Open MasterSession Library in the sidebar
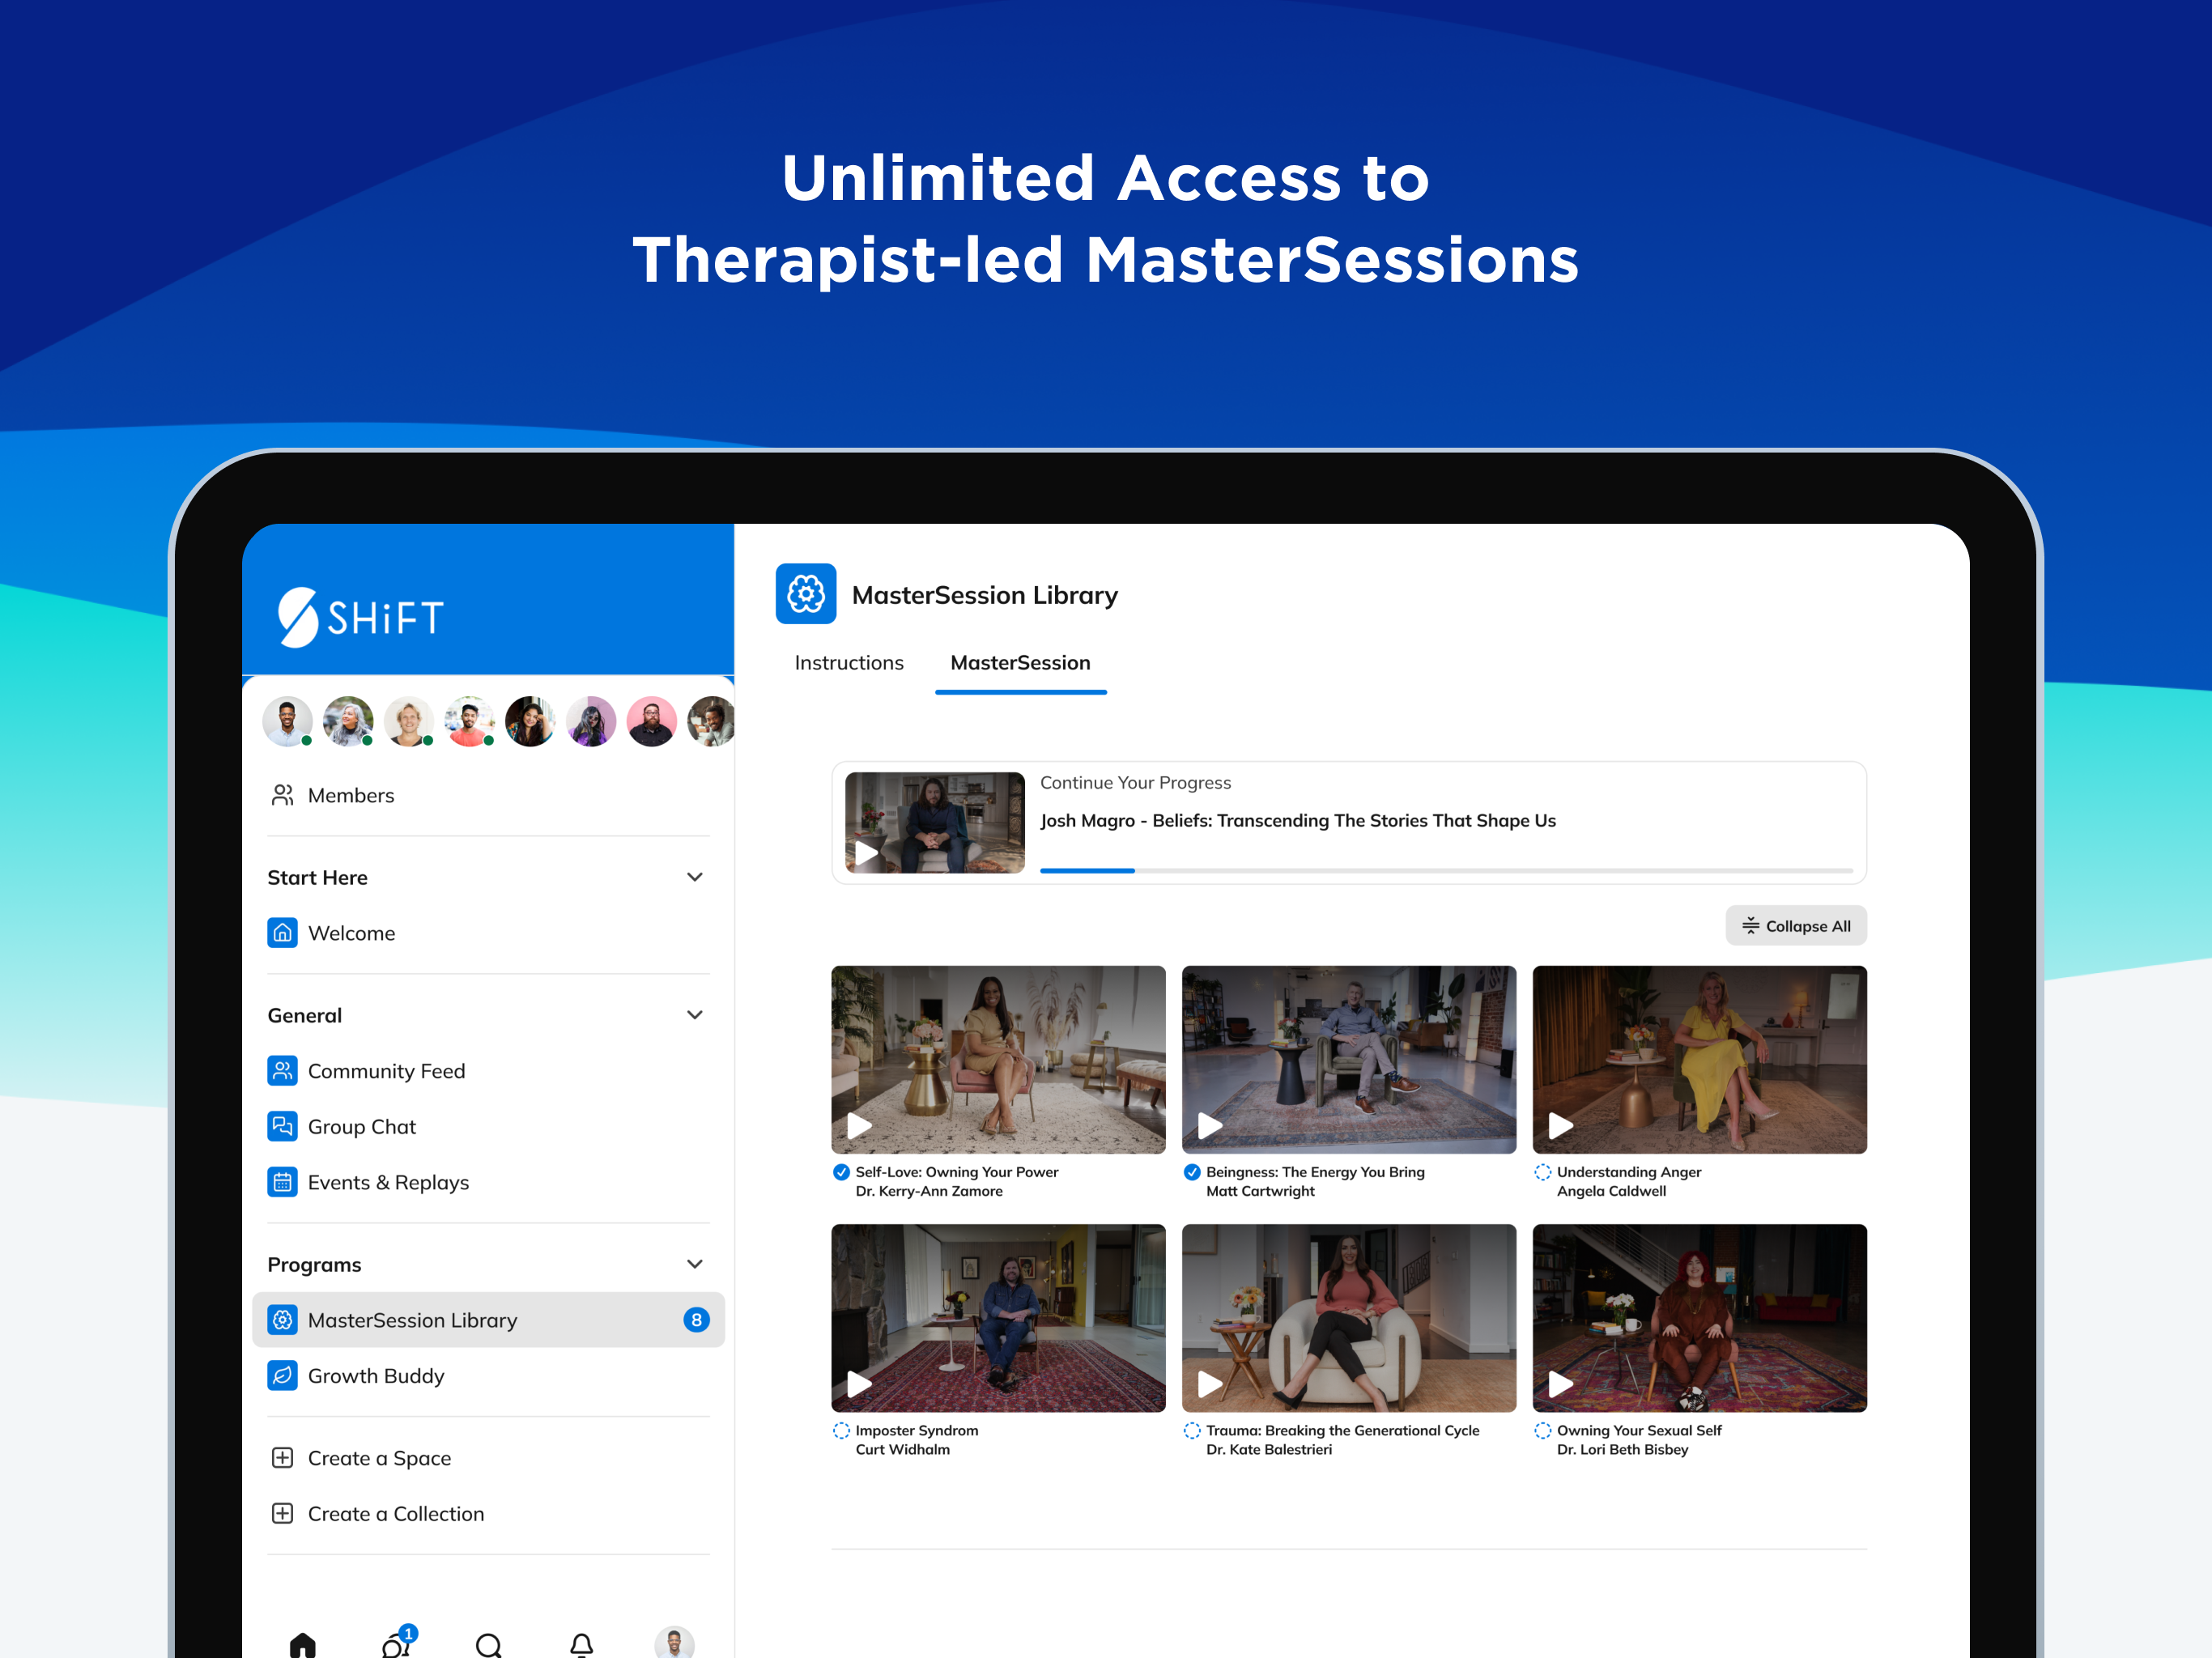Viewport: 2212px width, 1658px height. tap(488, 1320)
